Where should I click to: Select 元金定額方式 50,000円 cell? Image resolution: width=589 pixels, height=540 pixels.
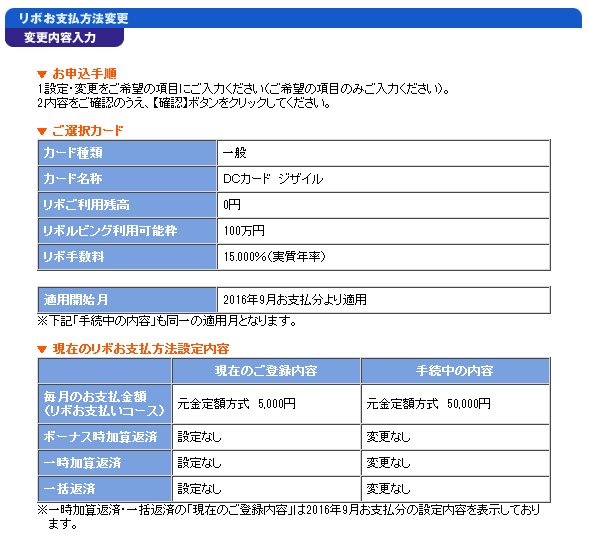click(455, 404)
